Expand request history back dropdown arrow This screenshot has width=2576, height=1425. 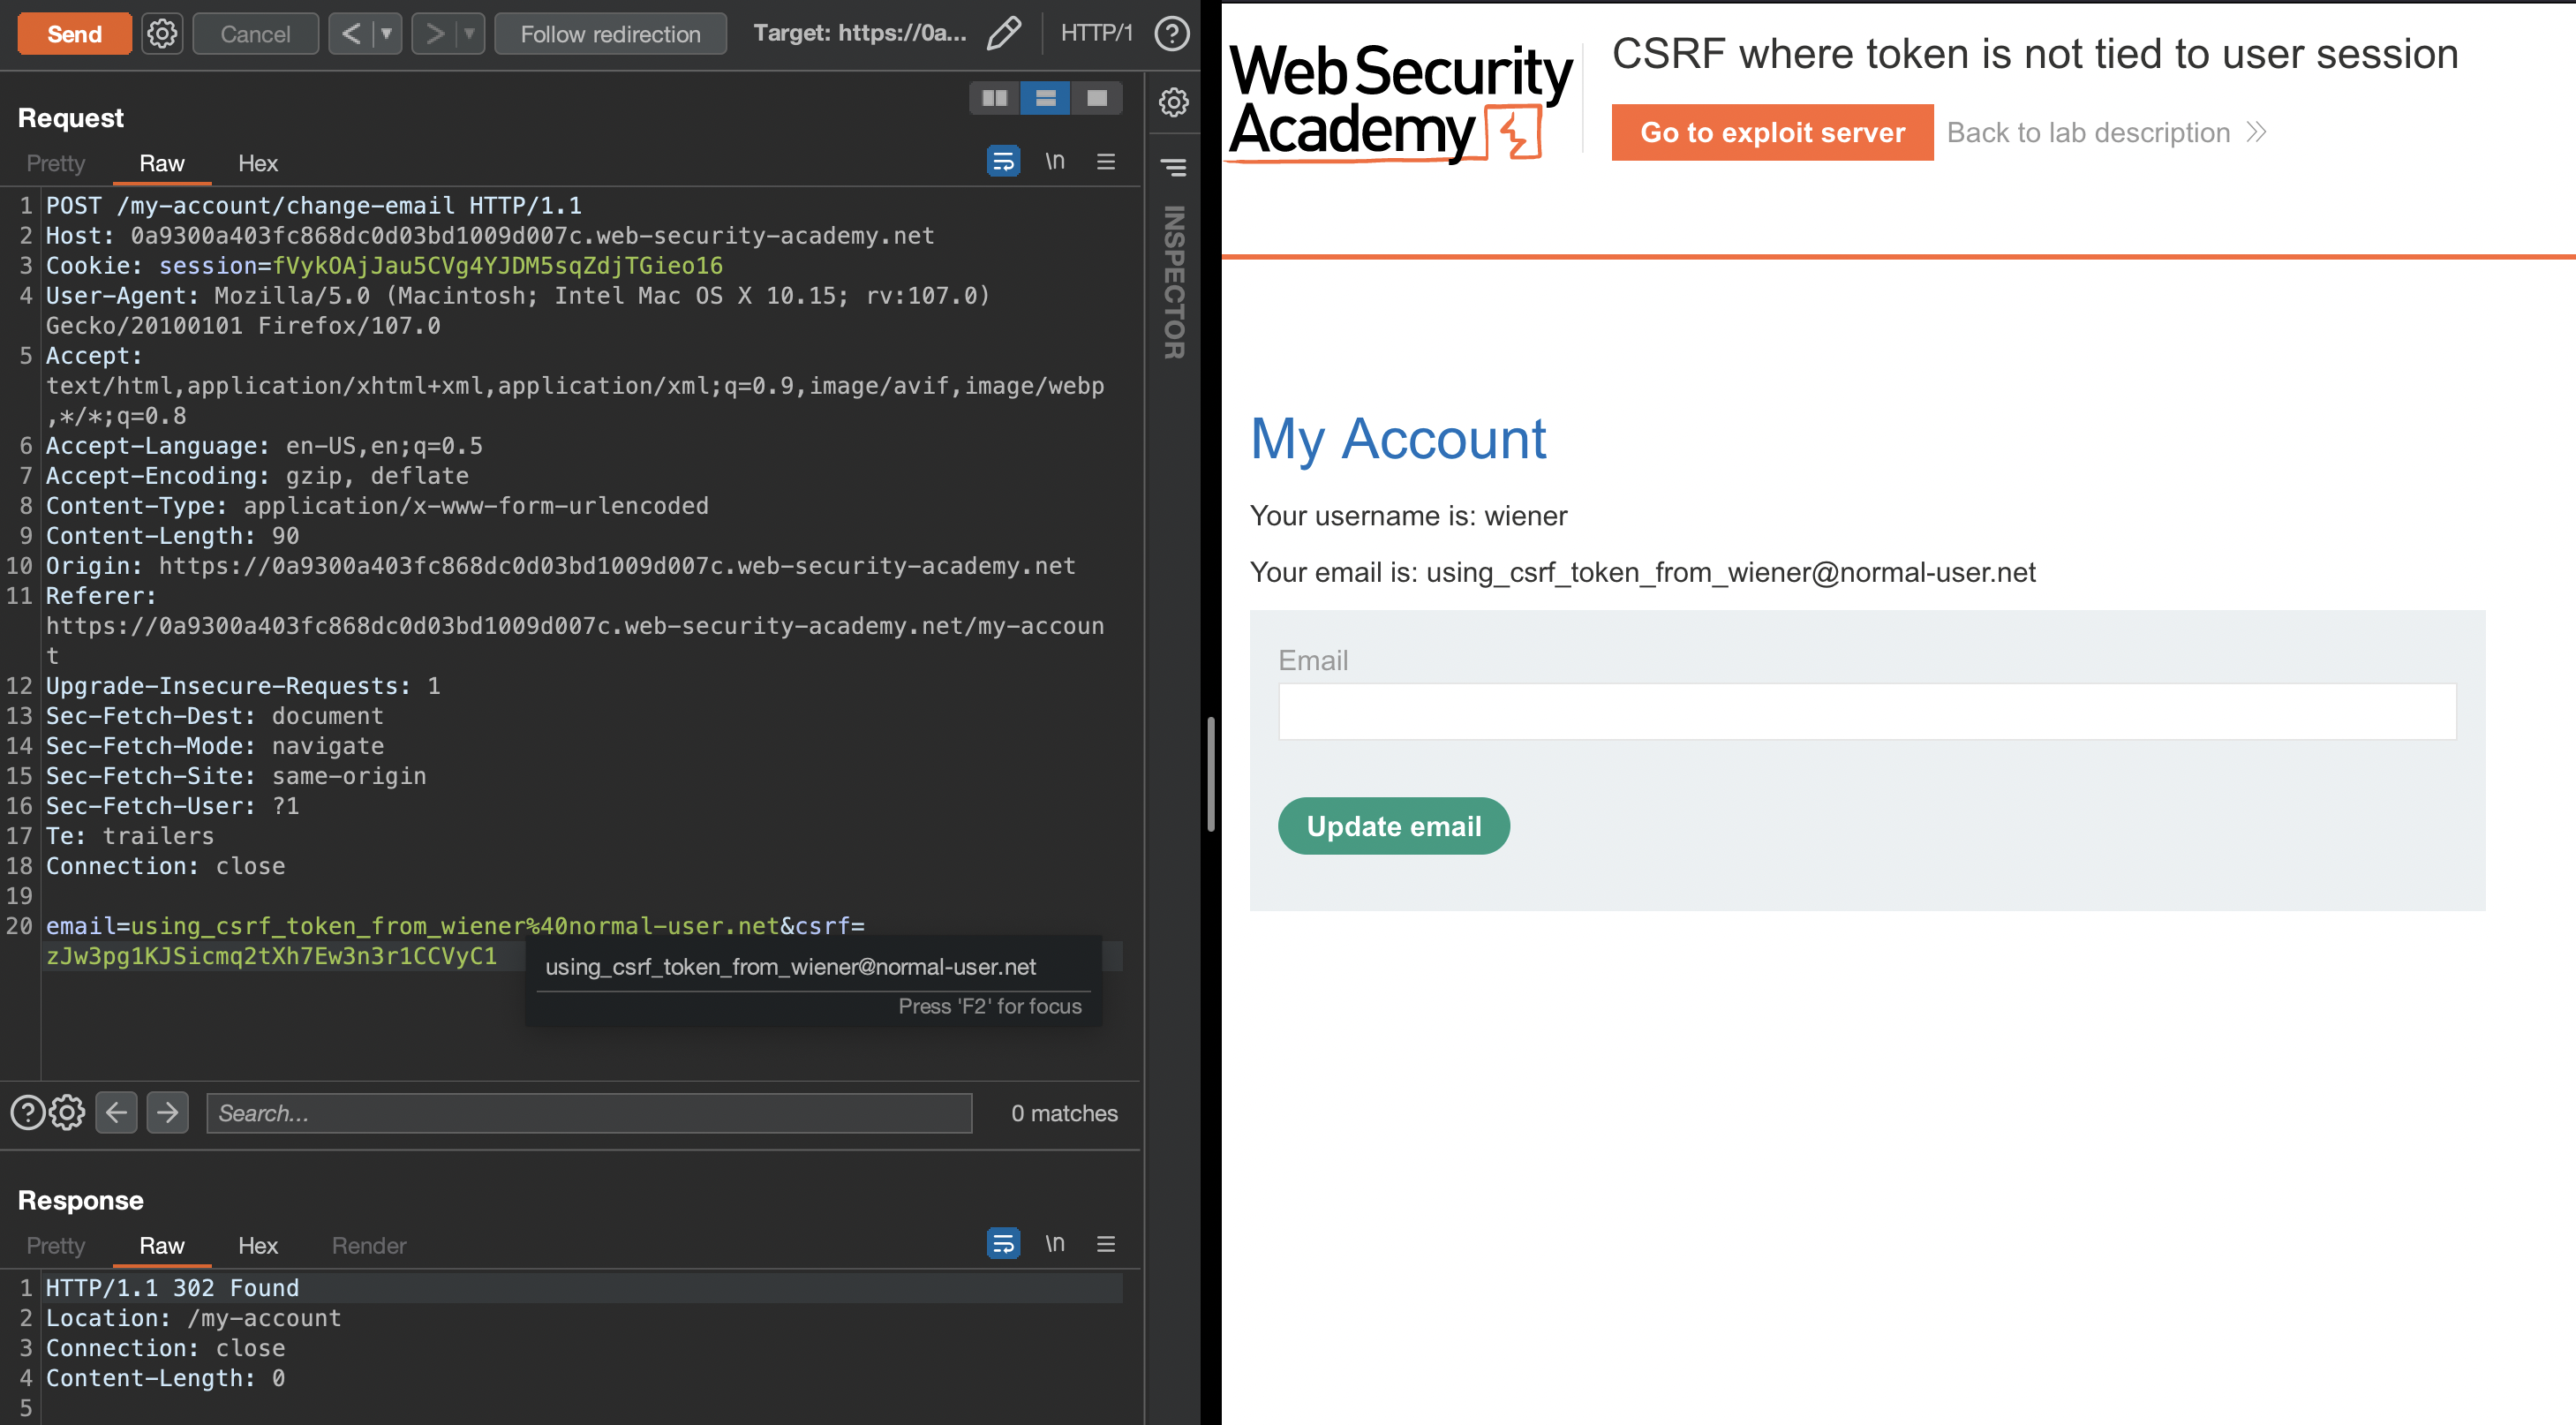[386, 34]
